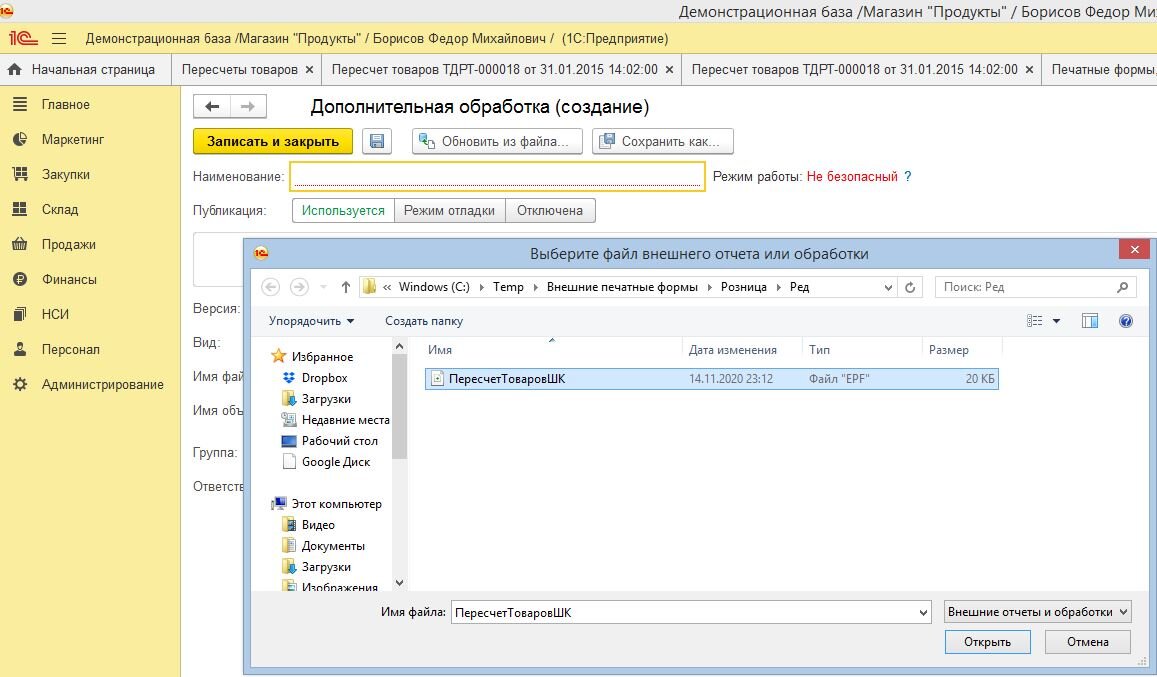
Task: Open Маркетинг section in sidebar
Action: (73, 140)
